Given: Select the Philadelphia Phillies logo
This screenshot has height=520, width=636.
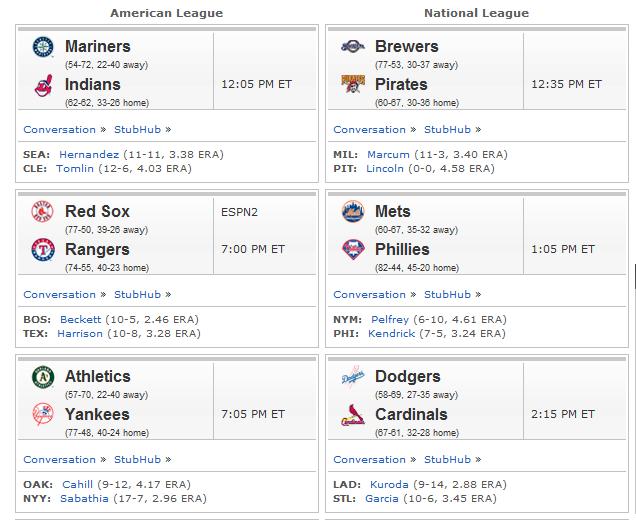Looking at the screenshot, I should [x=353, y=249].
